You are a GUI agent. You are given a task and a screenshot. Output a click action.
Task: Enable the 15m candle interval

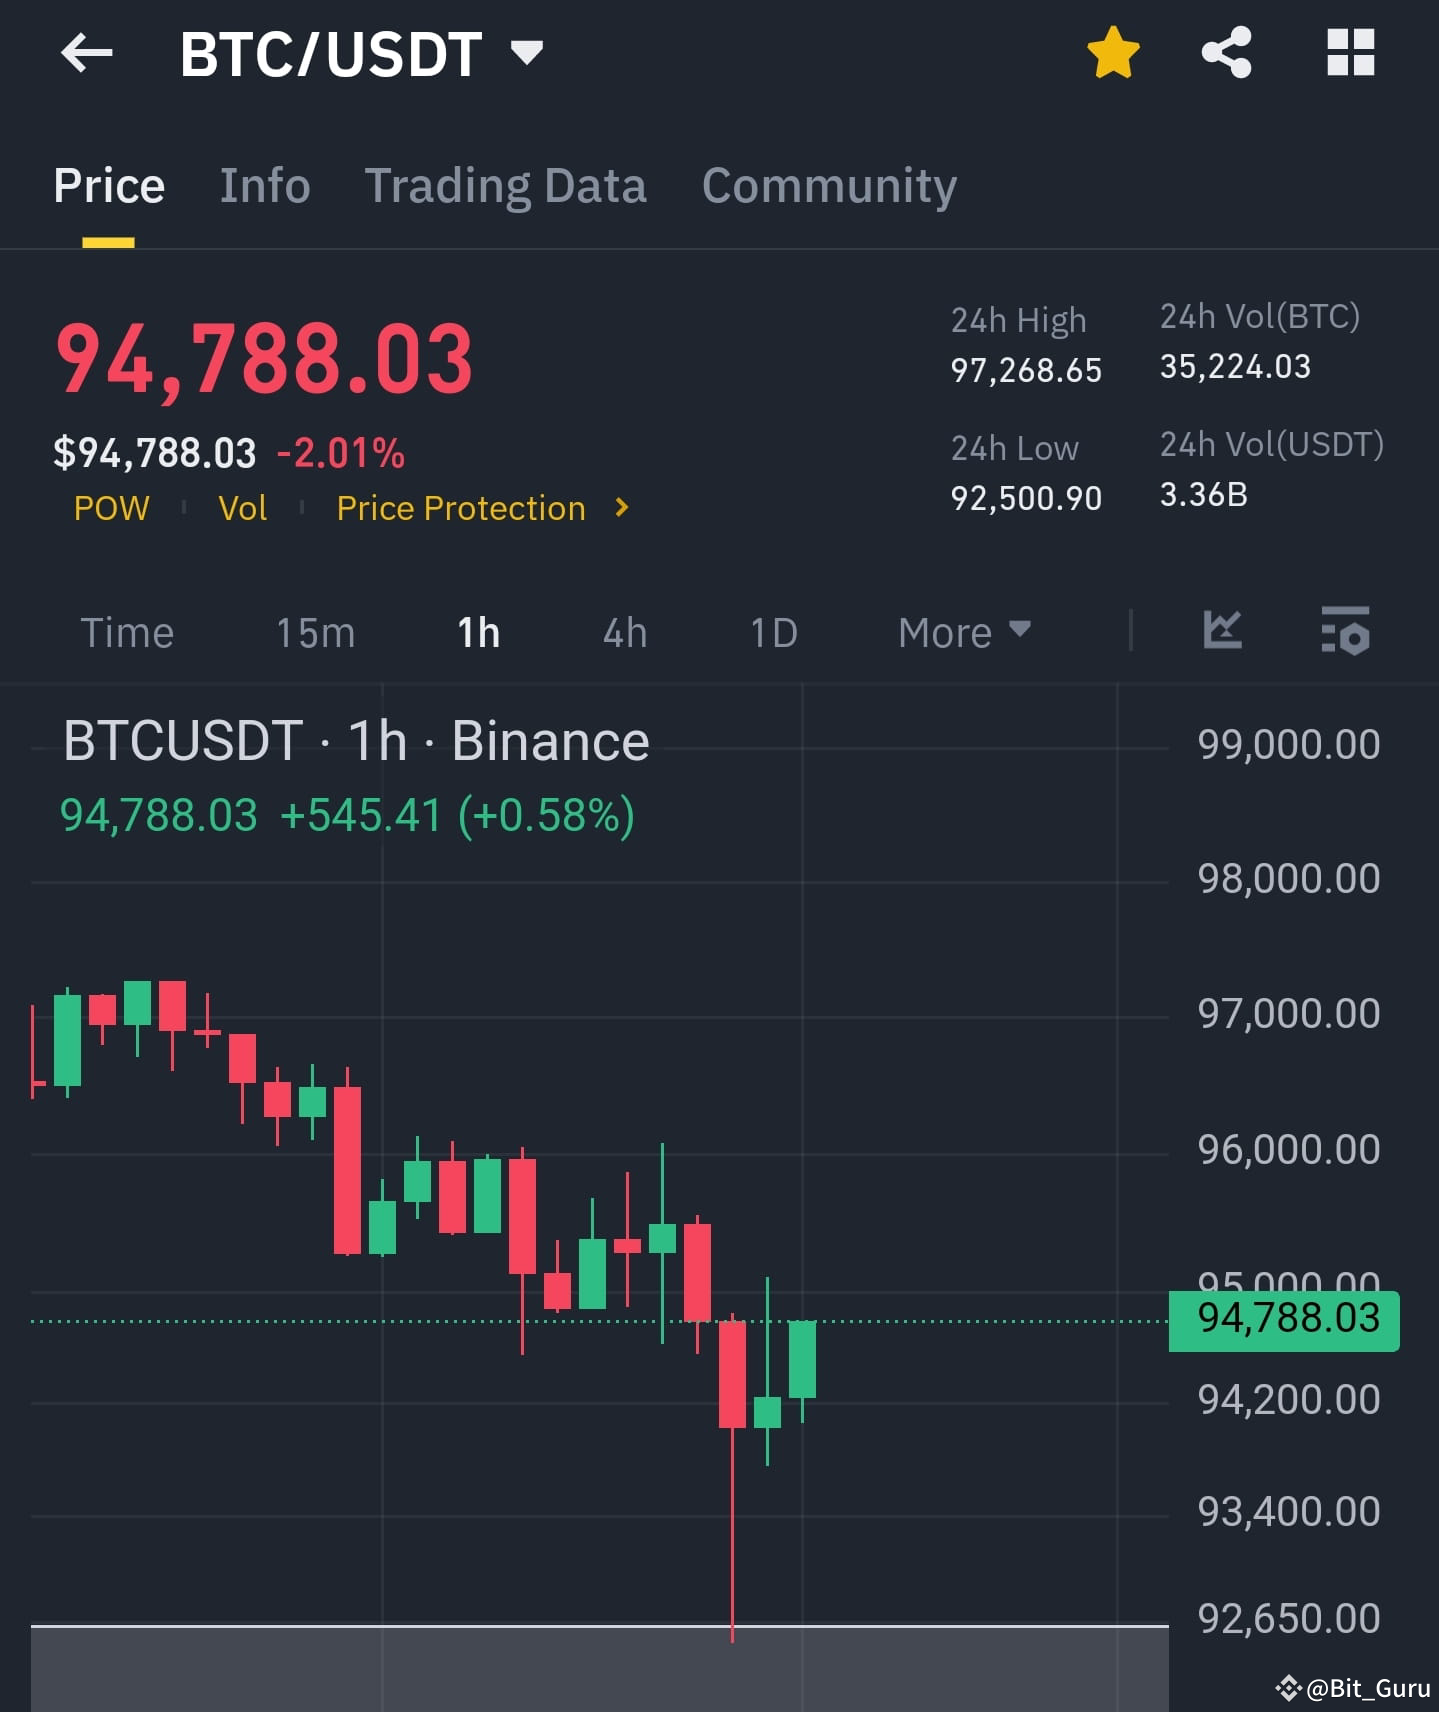[x=315, y=632]
